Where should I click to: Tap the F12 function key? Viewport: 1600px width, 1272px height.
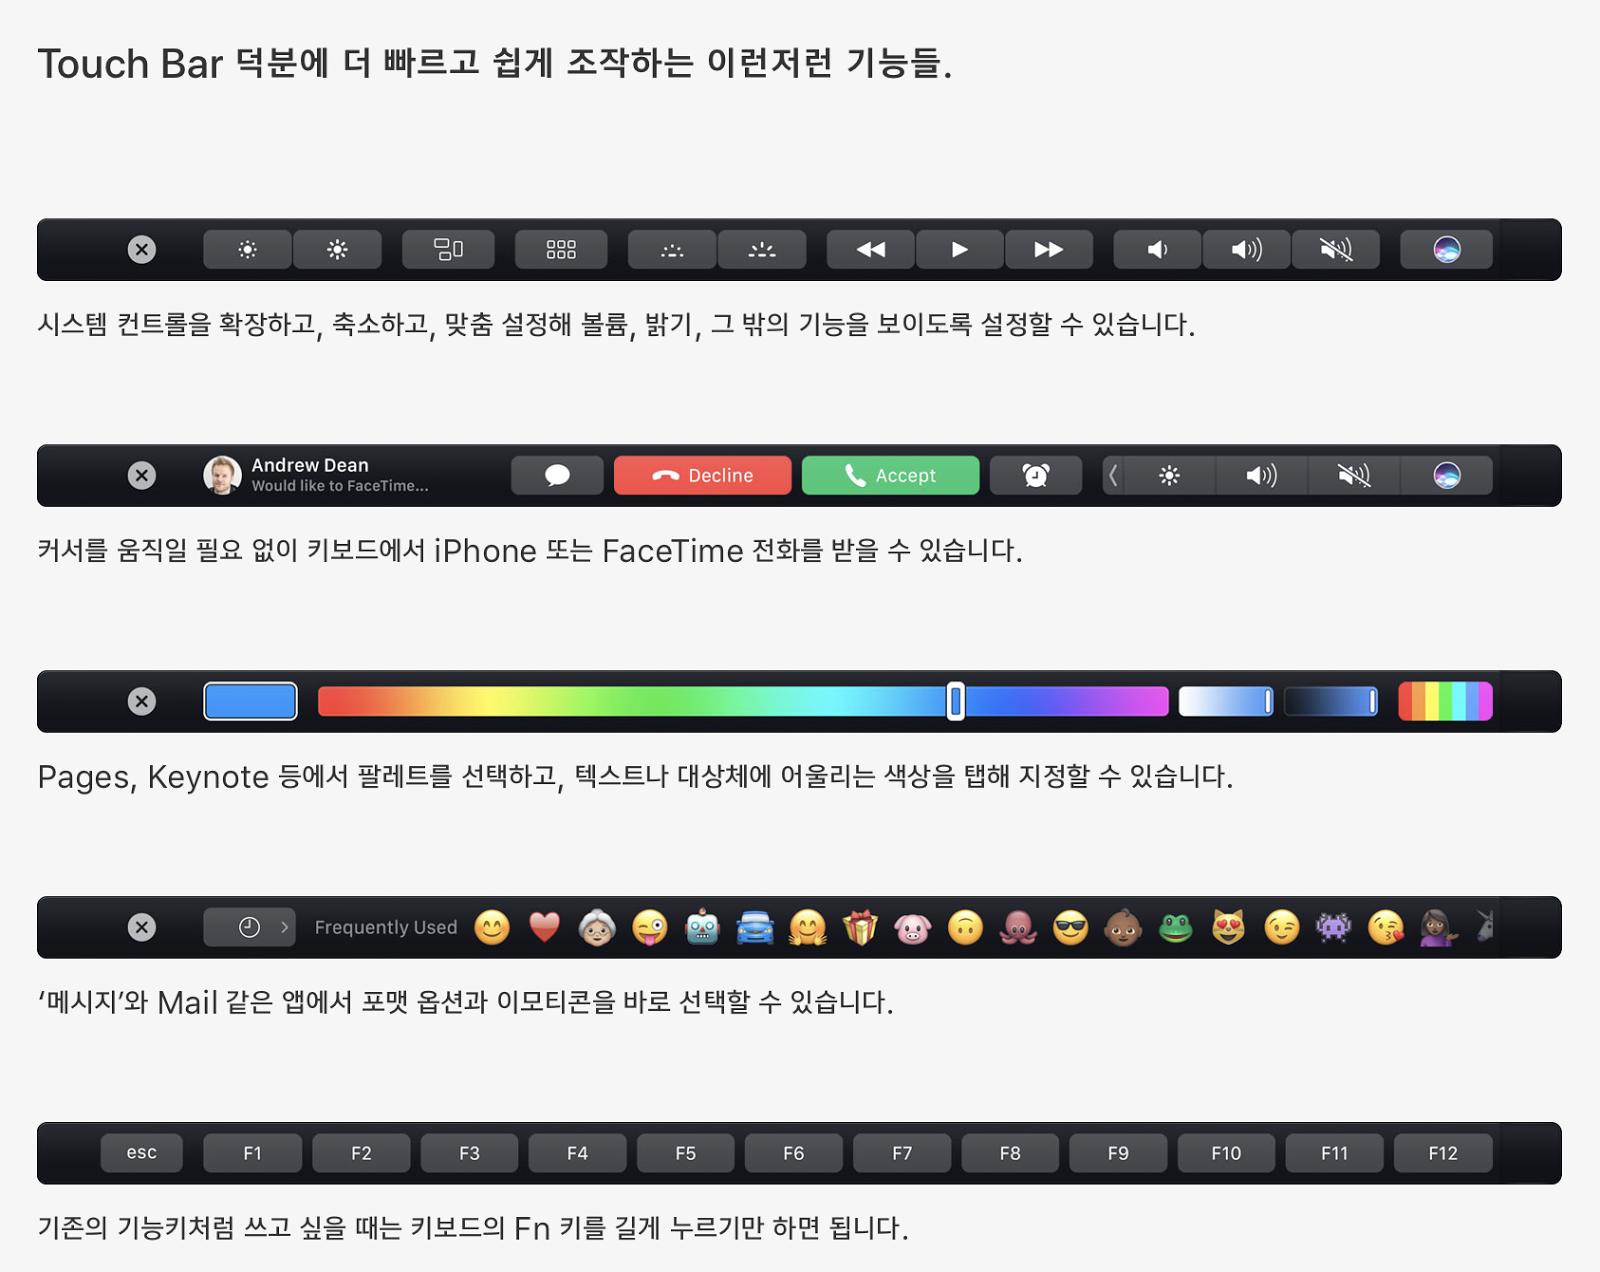coord(1443,1154)
